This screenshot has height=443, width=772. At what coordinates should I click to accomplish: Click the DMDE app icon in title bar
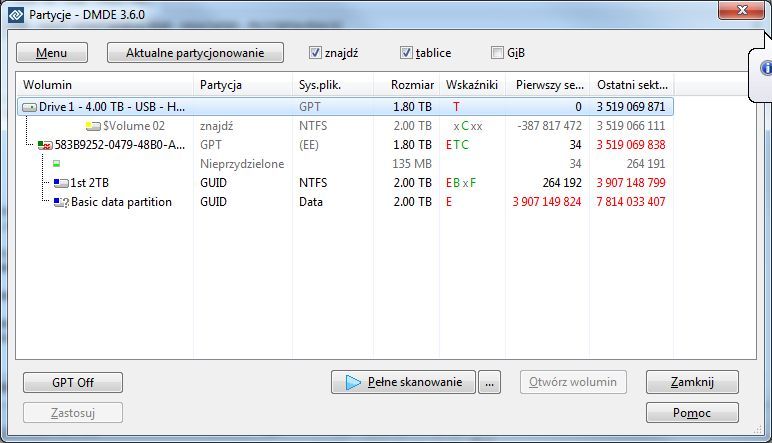coord(16,15)
